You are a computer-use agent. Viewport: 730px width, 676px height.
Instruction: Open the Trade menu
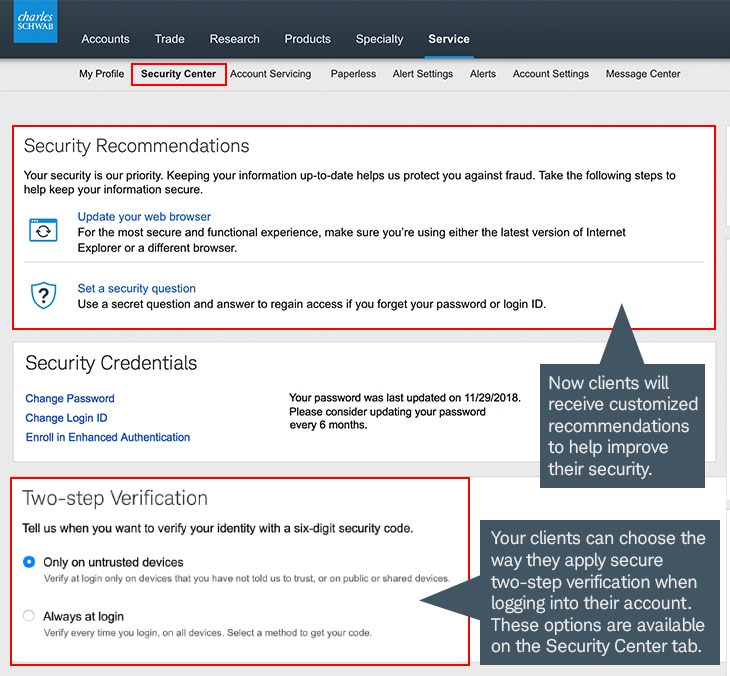[169, 39]
